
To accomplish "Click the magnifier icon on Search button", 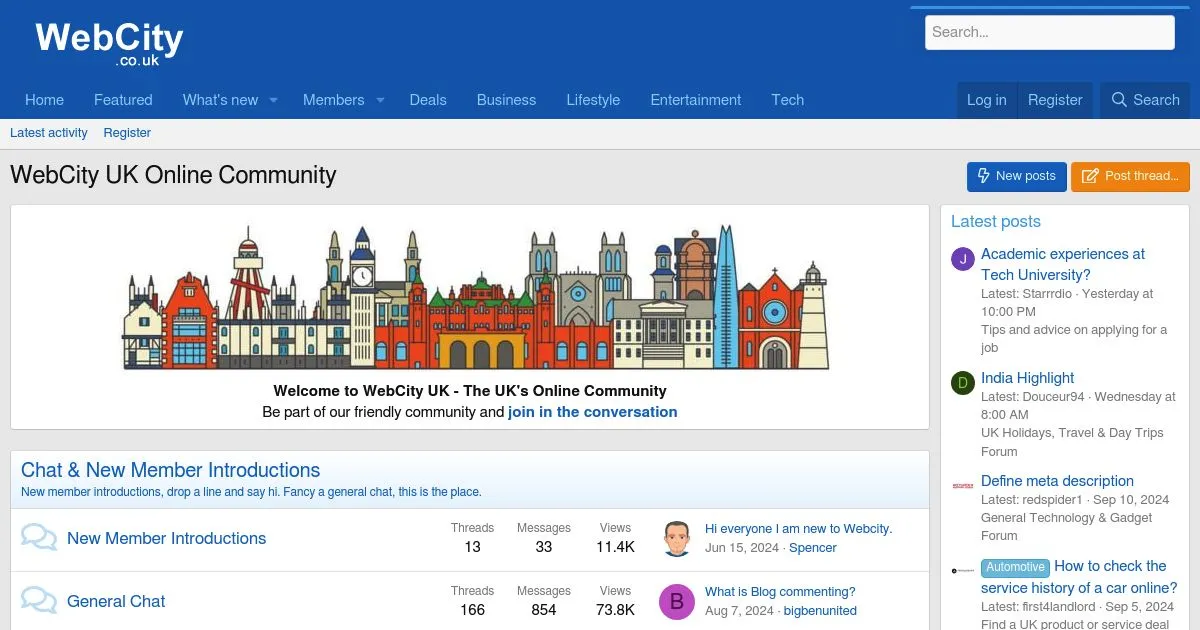I will click(x=1119, y=100).
